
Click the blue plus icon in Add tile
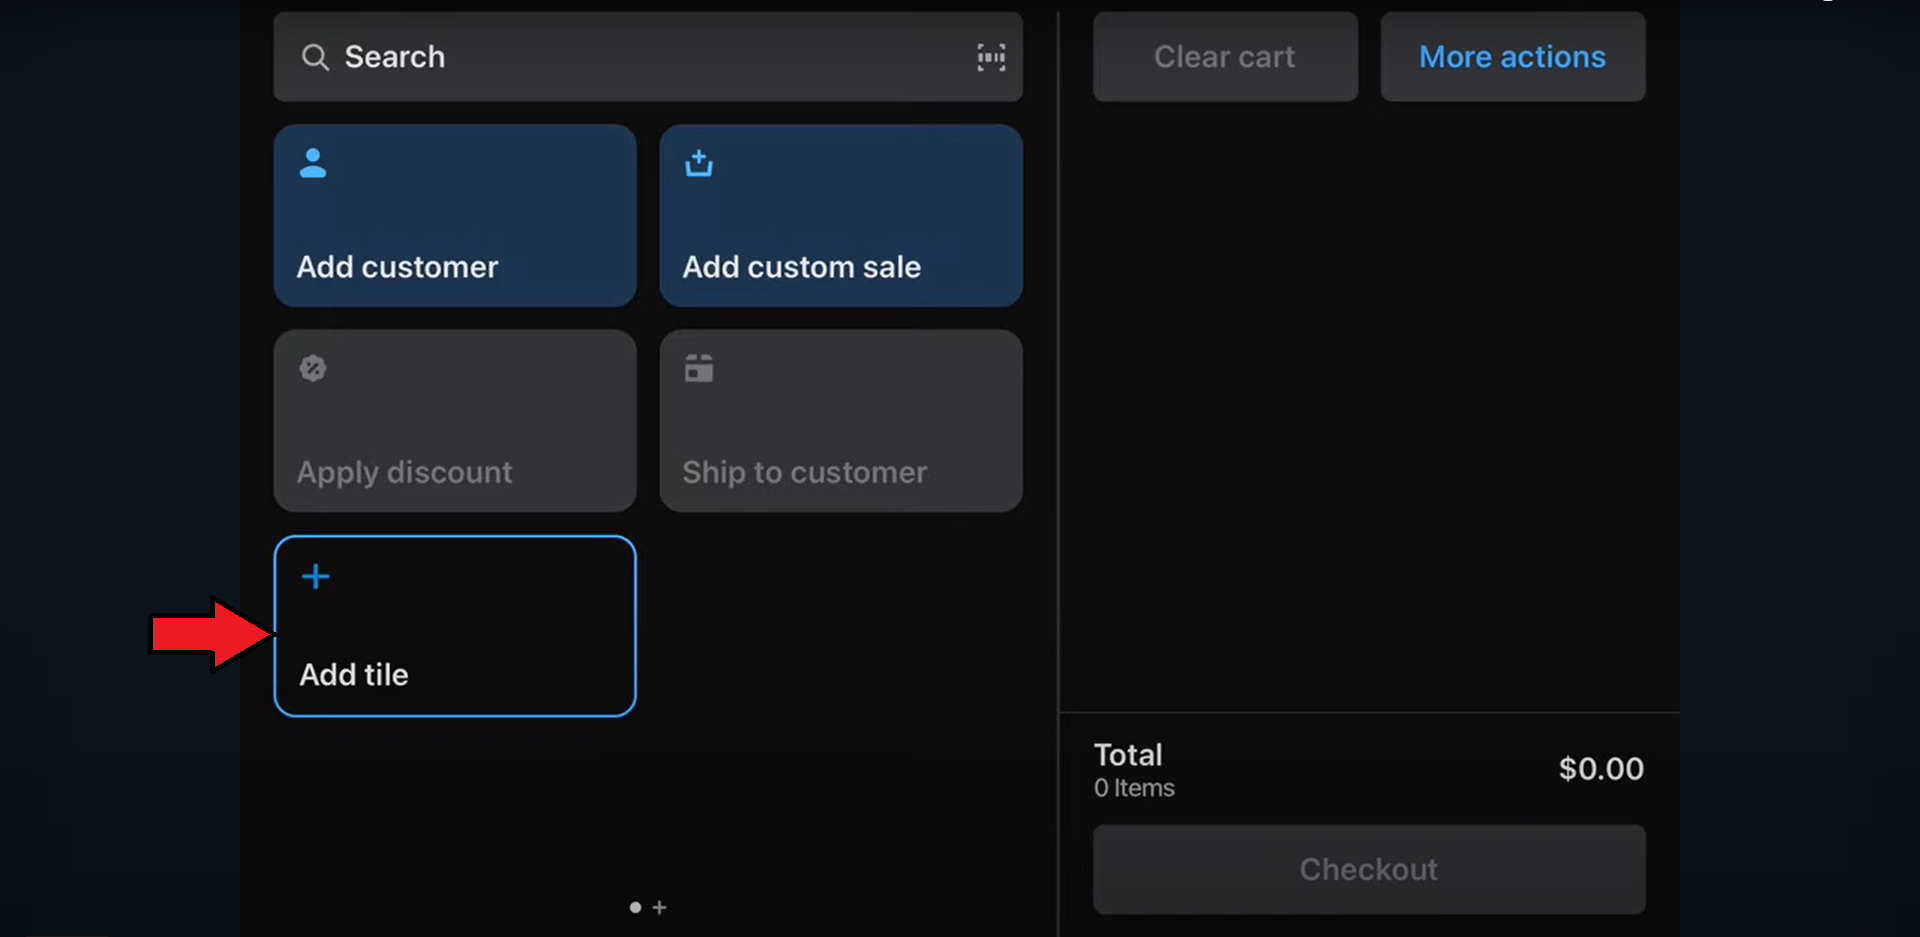tap(316, 576)
